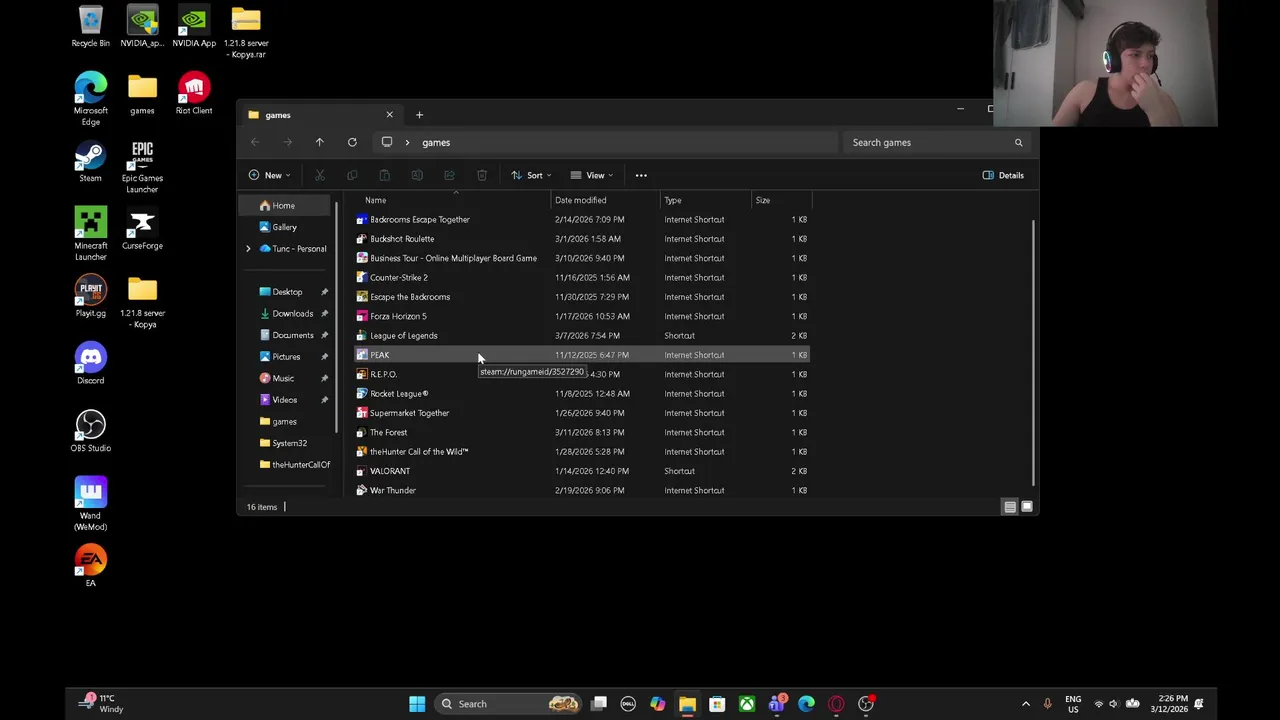Add a new File Explorer tab
Viewport: 1280px width, 720px height.
[419, 115]
